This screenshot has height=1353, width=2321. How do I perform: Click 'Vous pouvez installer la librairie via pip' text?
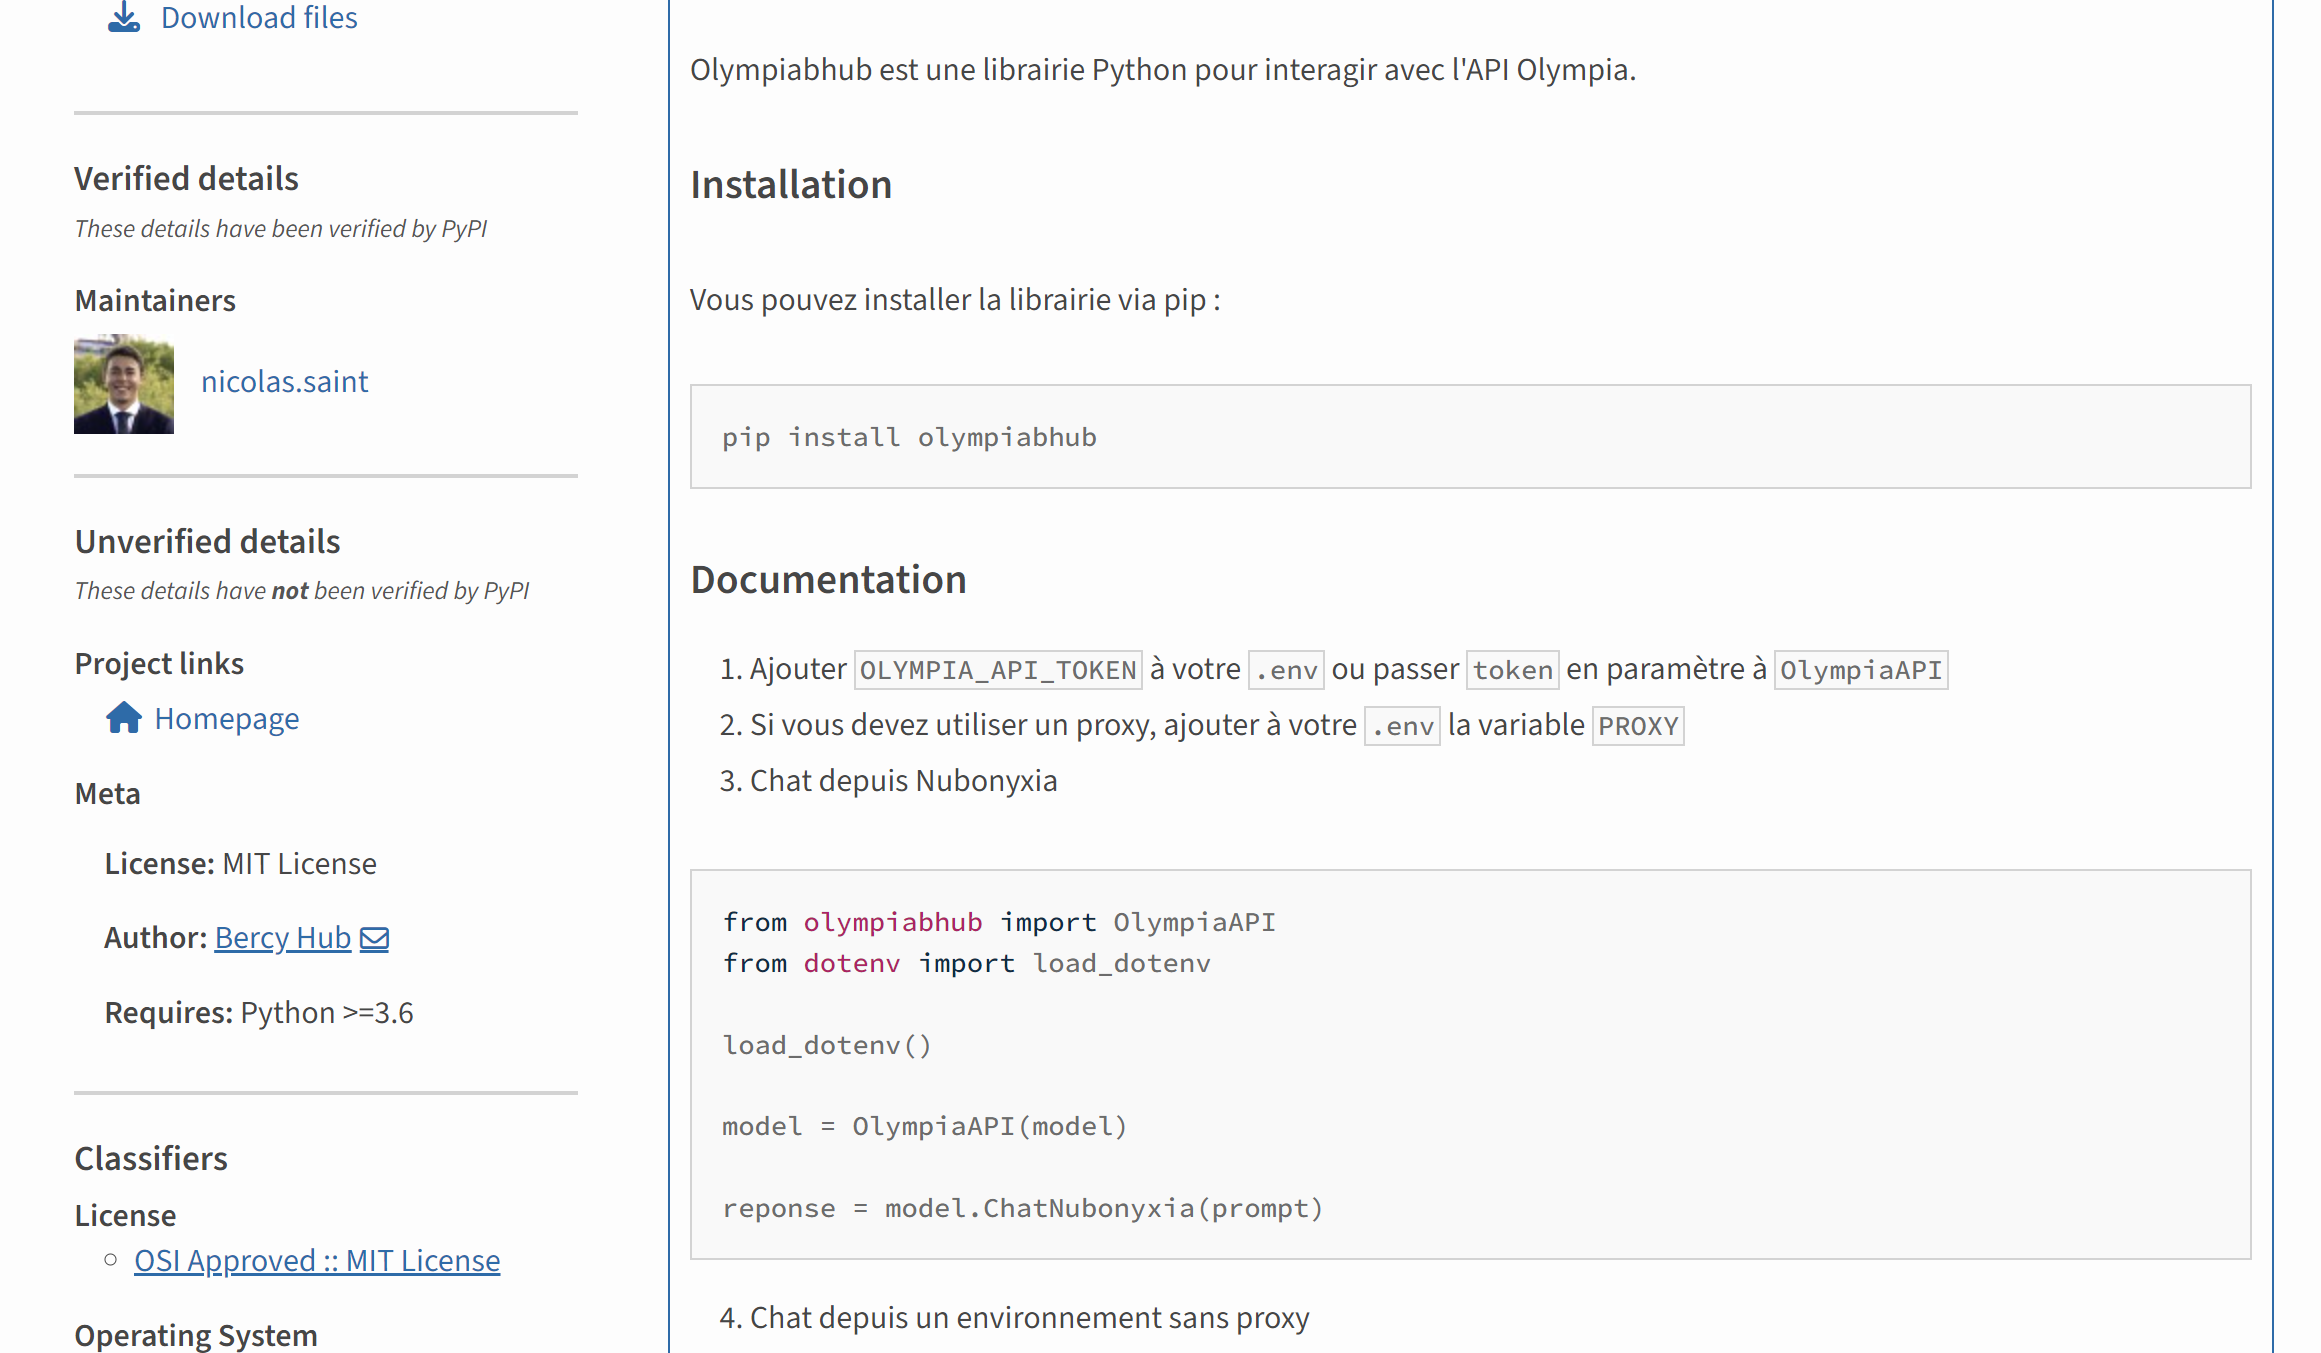(955, 300)
